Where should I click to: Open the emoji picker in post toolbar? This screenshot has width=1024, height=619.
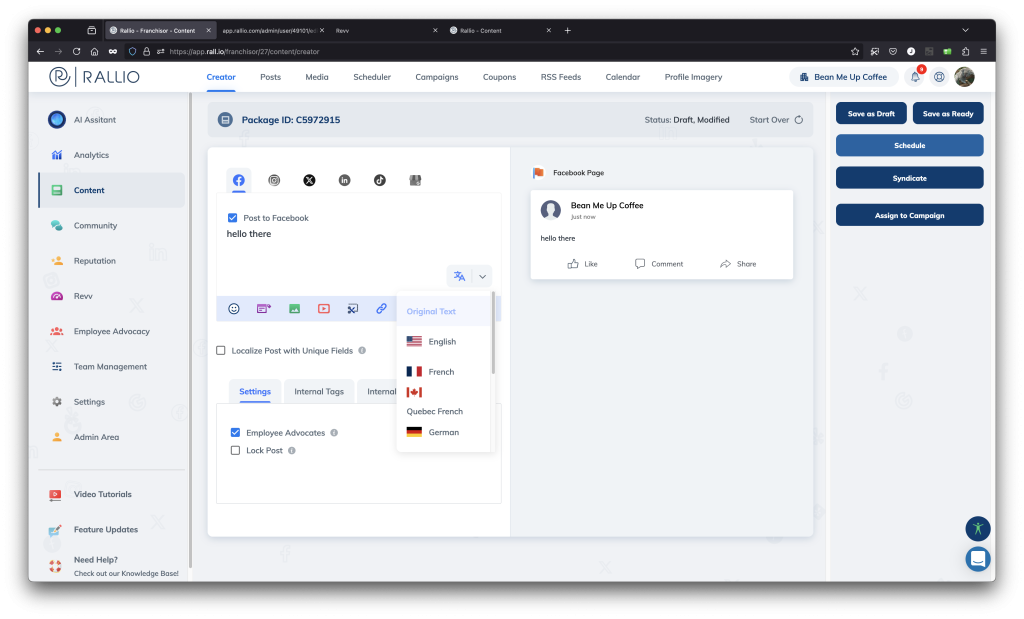(x=234, y=309)
